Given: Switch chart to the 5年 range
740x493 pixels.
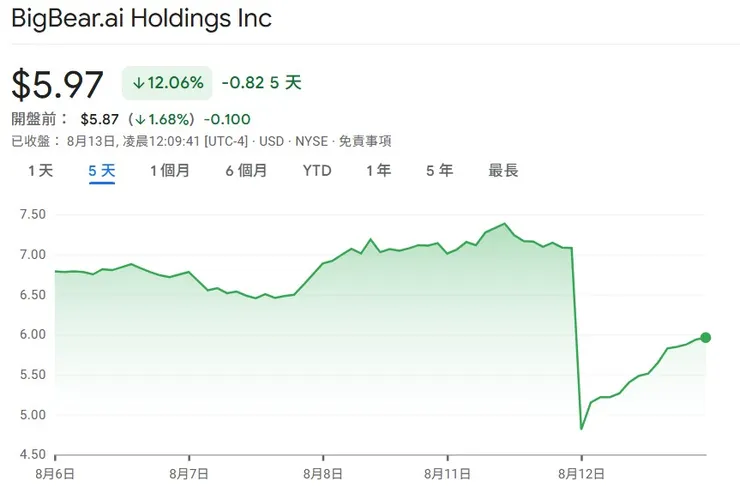Looking at the screenshot, I should click(439, 171).
